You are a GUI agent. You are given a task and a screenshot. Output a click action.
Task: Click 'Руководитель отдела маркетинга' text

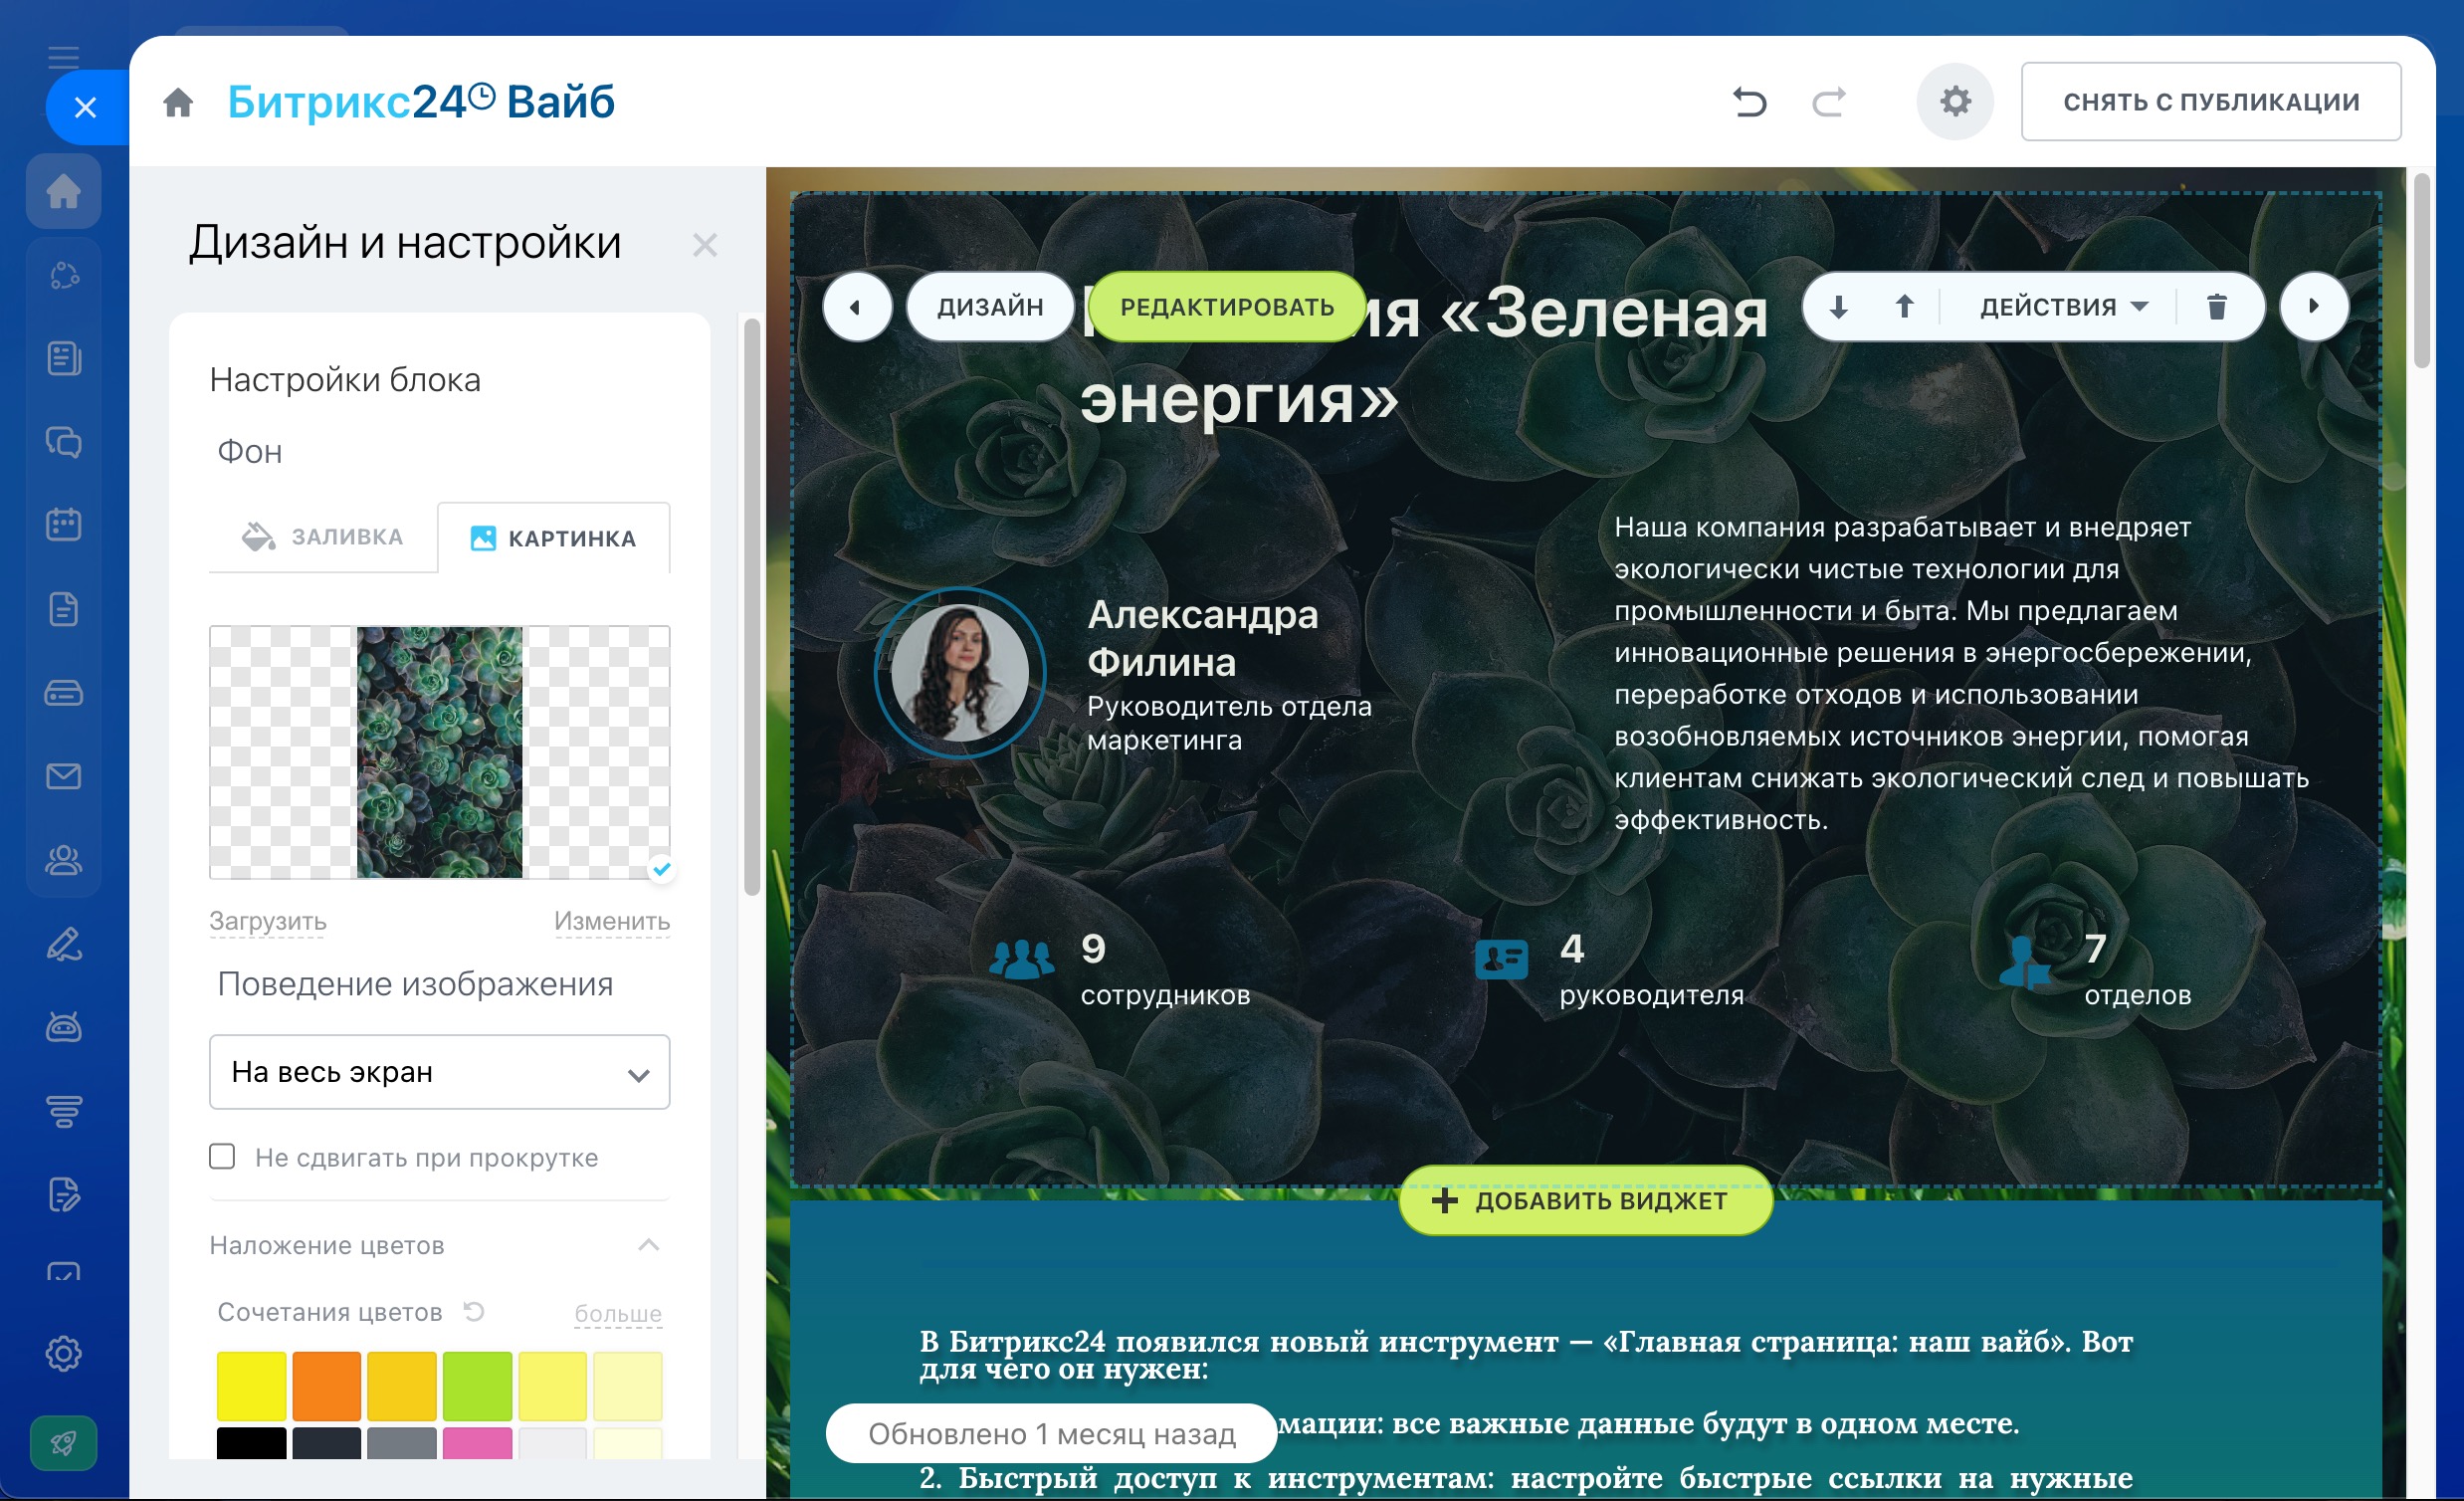(x=1229, y=723)
